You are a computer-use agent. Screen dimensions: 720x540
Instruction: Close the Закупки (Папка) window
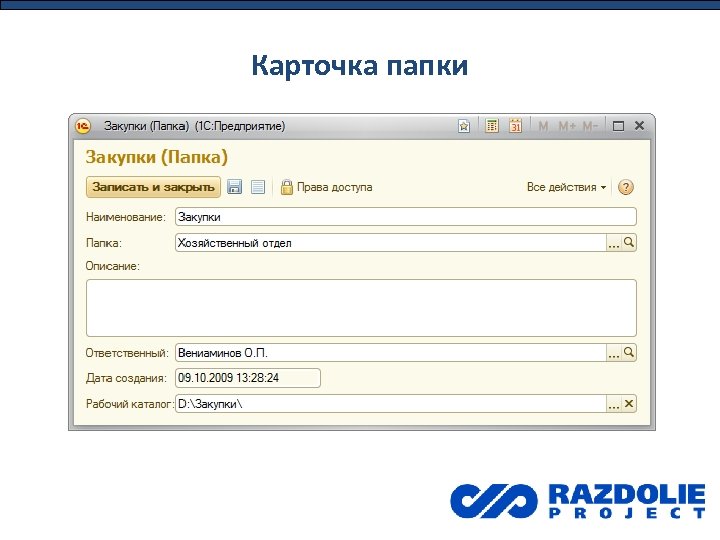(x=639, y=125)
